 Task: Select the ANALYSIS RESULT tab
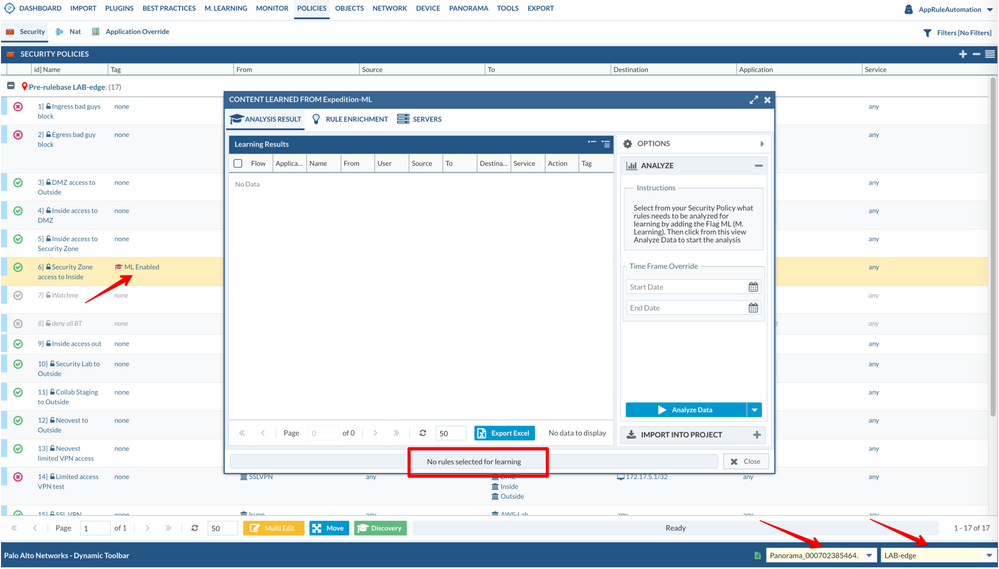[x=266, y=119]
